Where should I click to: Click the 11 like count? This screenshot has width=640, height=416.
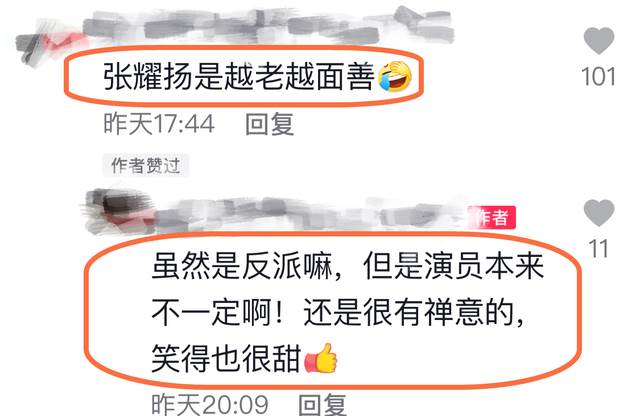(x=598, y=249)
